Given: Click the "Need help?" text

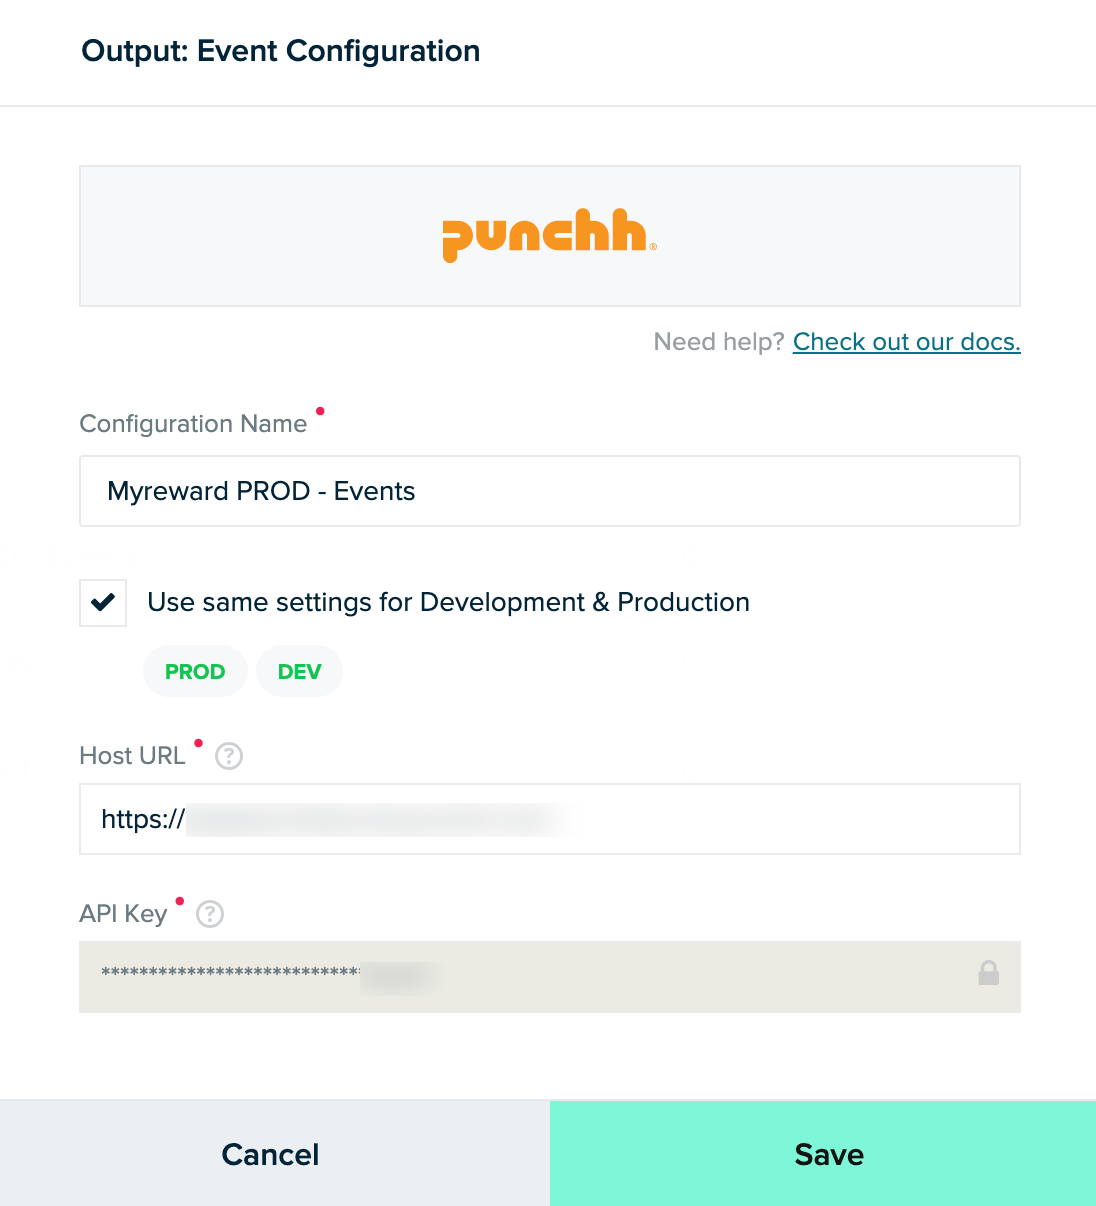Looking at the screenshot, I should 719,342.
